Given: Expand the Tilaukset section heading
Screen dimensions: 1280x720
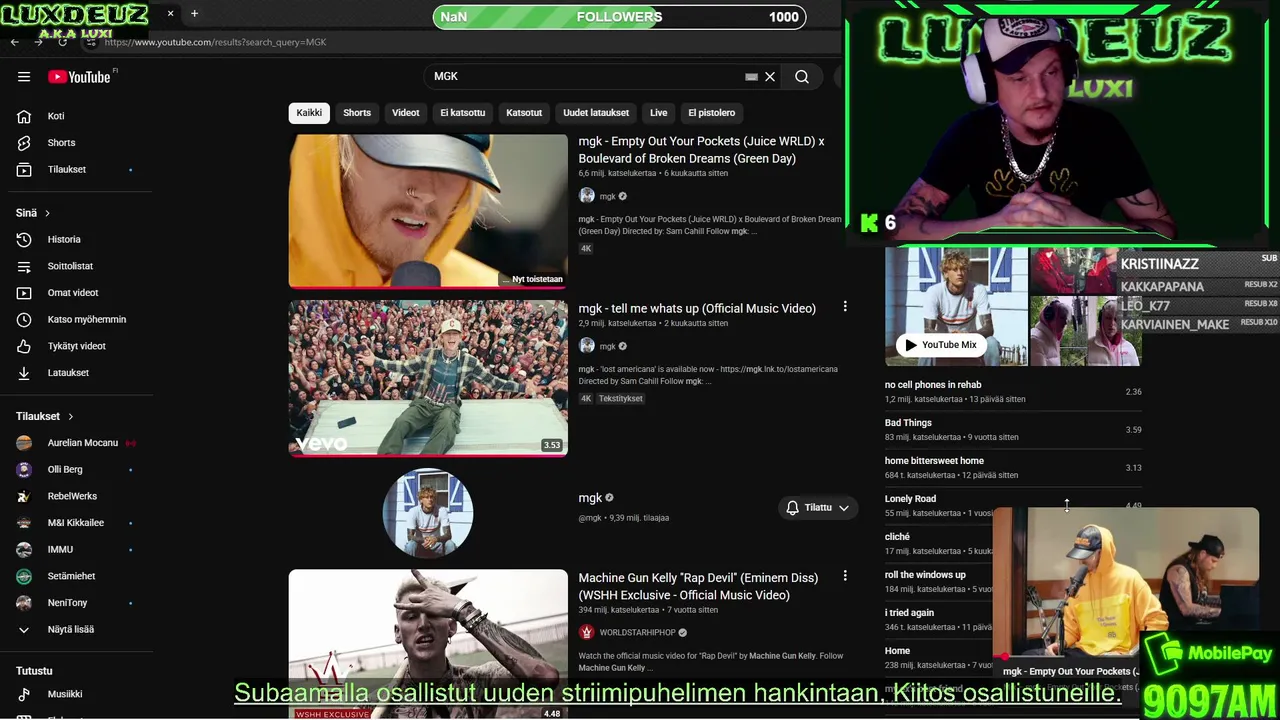Looking at the screenshot, I should (x=45, y=416).
